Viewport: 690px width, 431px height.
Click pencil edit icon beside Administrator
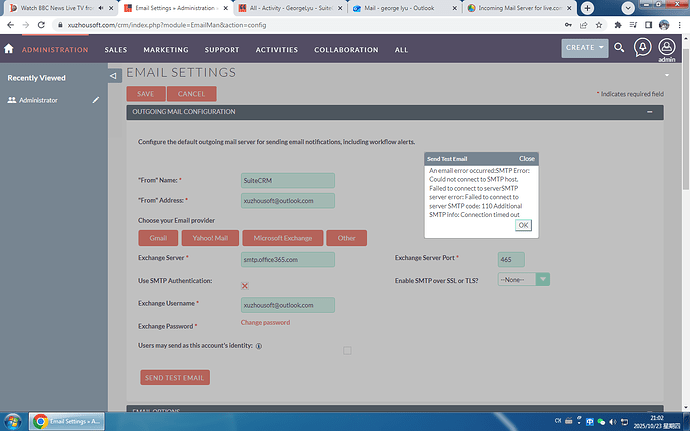click(96, 100)
